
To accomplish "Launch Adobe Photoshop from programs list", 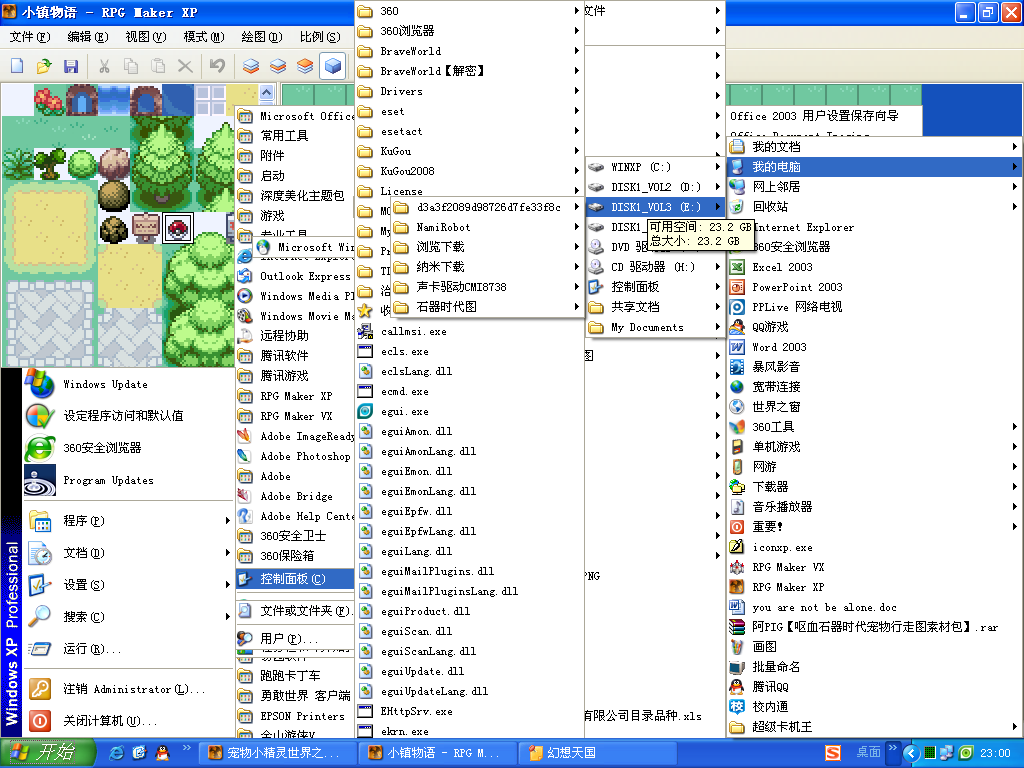I will point(295,456).
